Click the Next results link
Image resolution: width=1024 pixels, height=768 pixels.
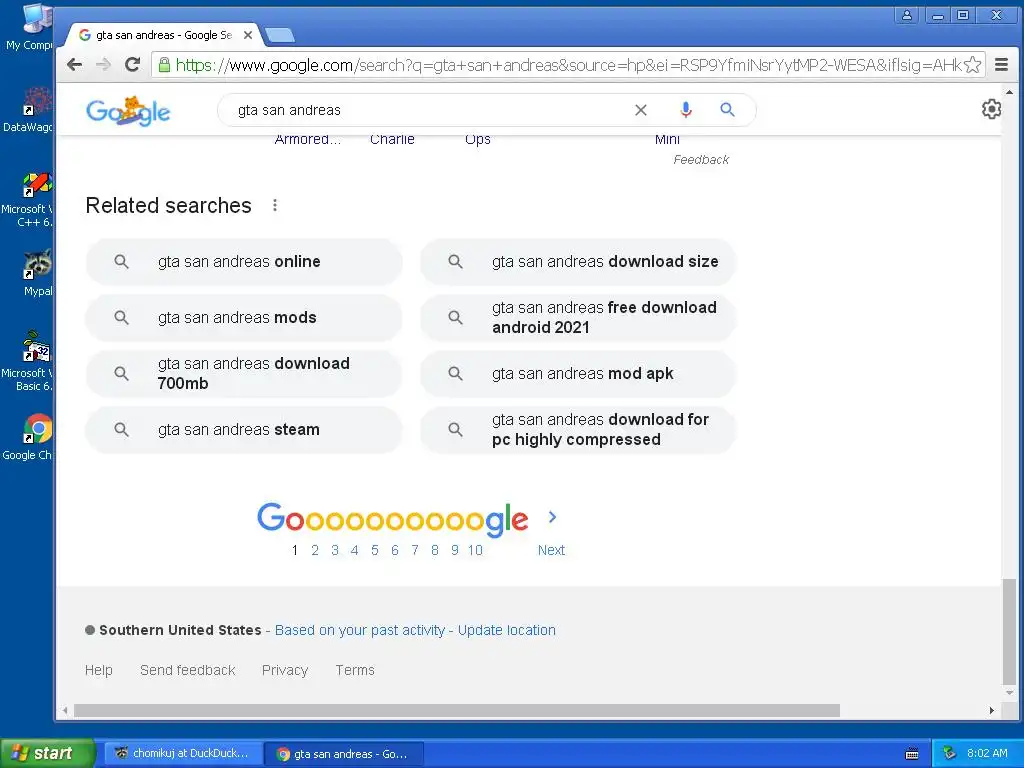coord(551,551)
